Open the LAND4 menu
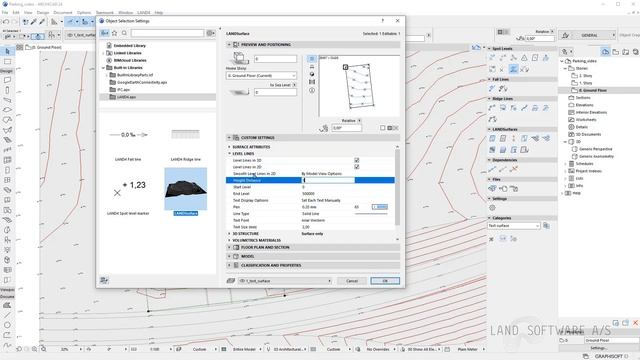The width and height of the screenshot is (640, 360). pos(144,13)
